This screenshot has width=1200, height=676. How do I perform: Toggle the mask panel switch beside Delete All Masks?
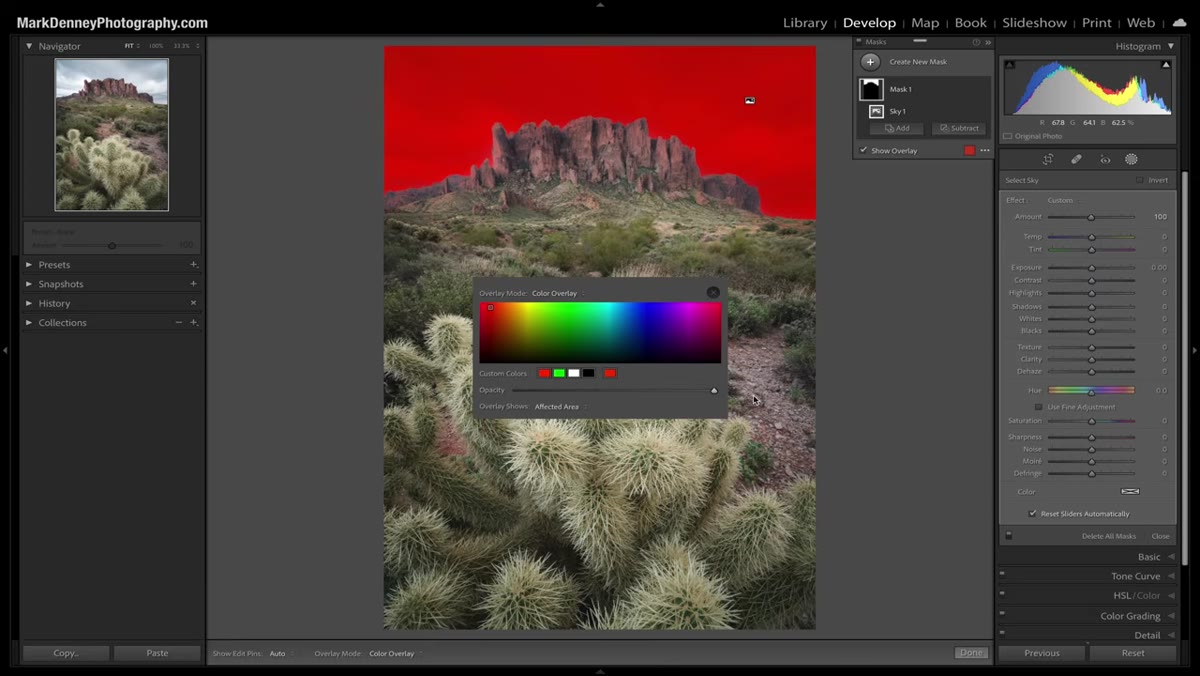(x=1009, y=536)
